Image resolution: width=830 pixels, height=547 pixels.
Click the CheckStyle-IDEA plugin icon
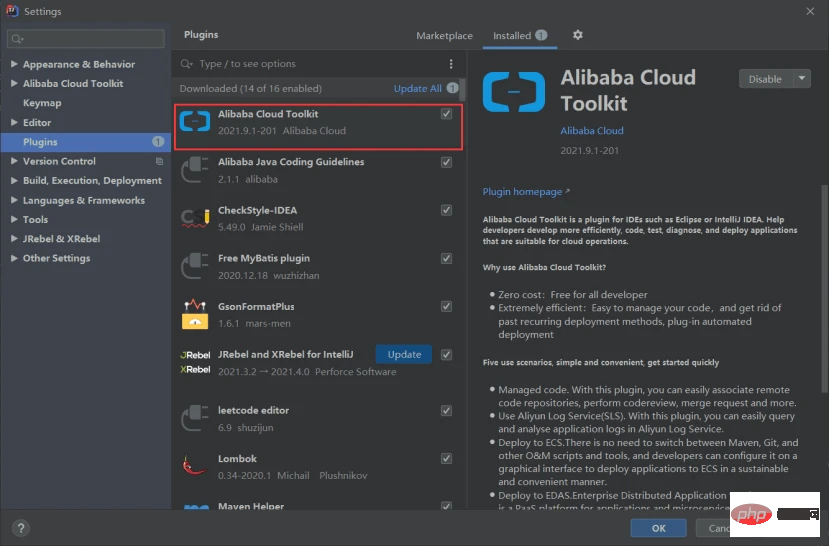(x=194, y=219)
